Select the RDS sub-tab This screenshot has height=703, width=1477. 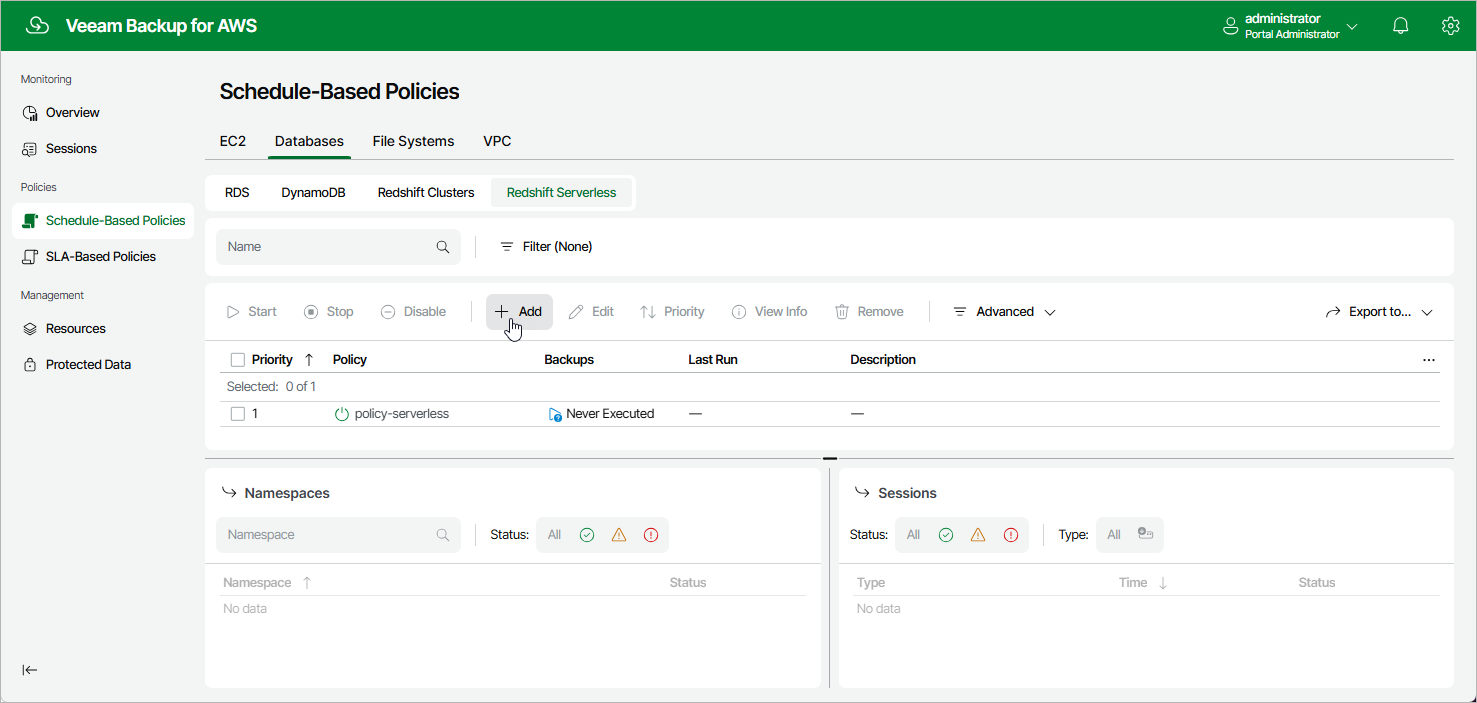pos(237,193)
